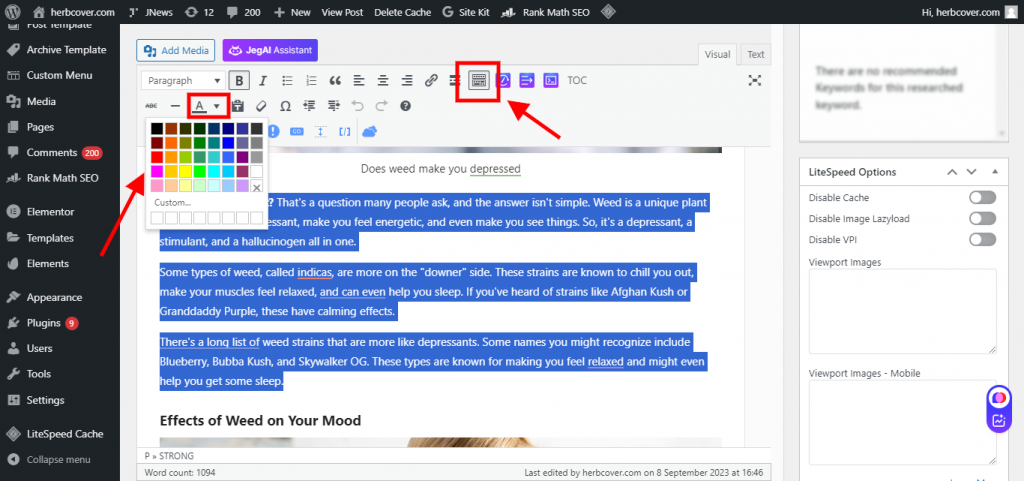Click View Post in admin bar
The image size is (1024, 481).
pyautogui.click(x=342, y=12)
